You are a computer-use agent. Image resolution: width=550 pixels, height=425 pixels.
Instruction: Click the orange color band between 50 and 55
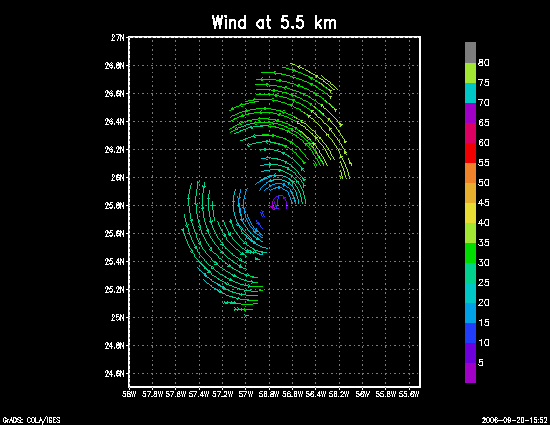click(470, 173)
